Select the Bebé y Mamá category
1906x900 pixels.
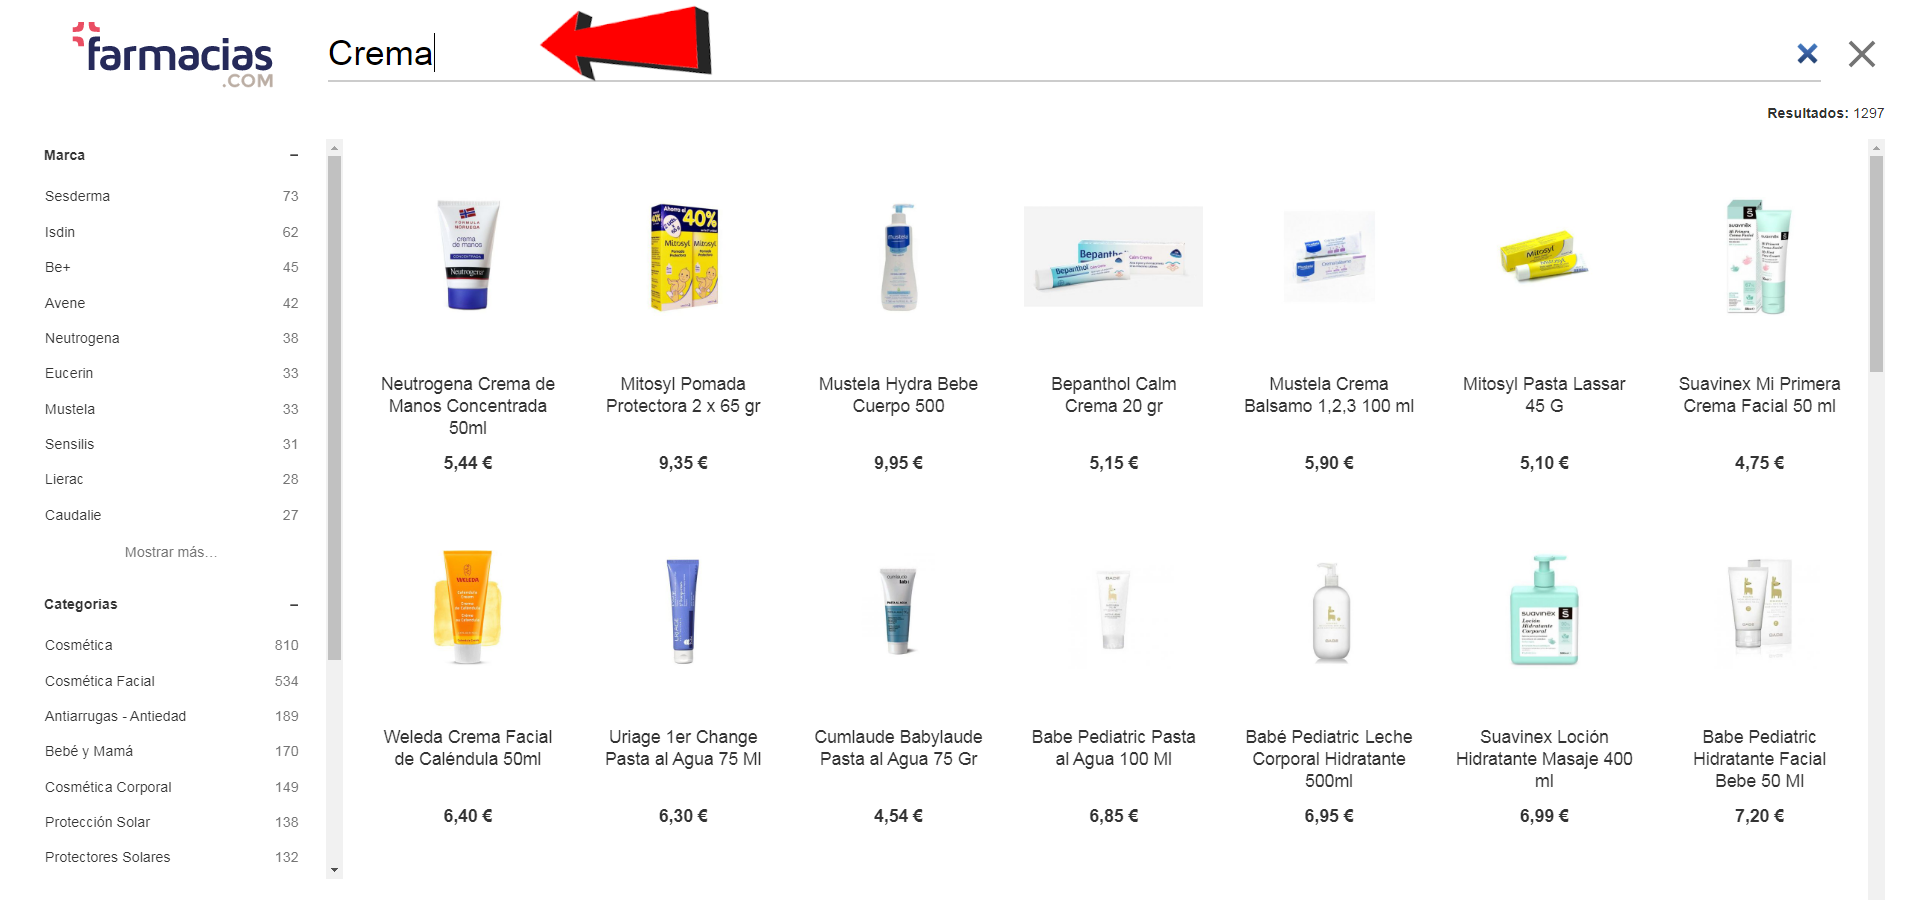pyautogui.click(x=171, y=751)
